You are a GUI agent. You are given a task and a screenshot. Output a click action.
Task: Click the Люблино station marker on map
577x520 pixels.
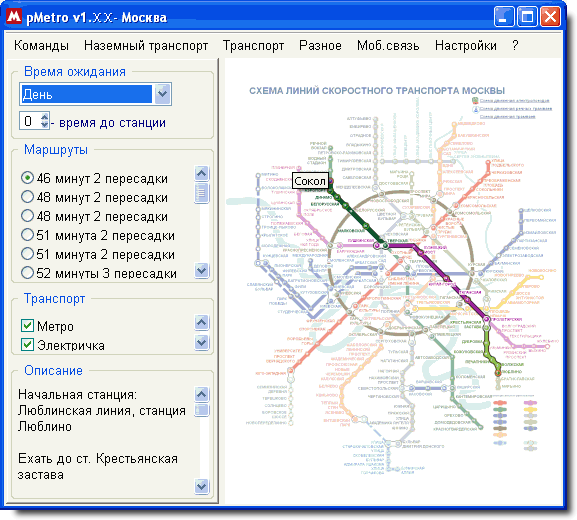498,372
